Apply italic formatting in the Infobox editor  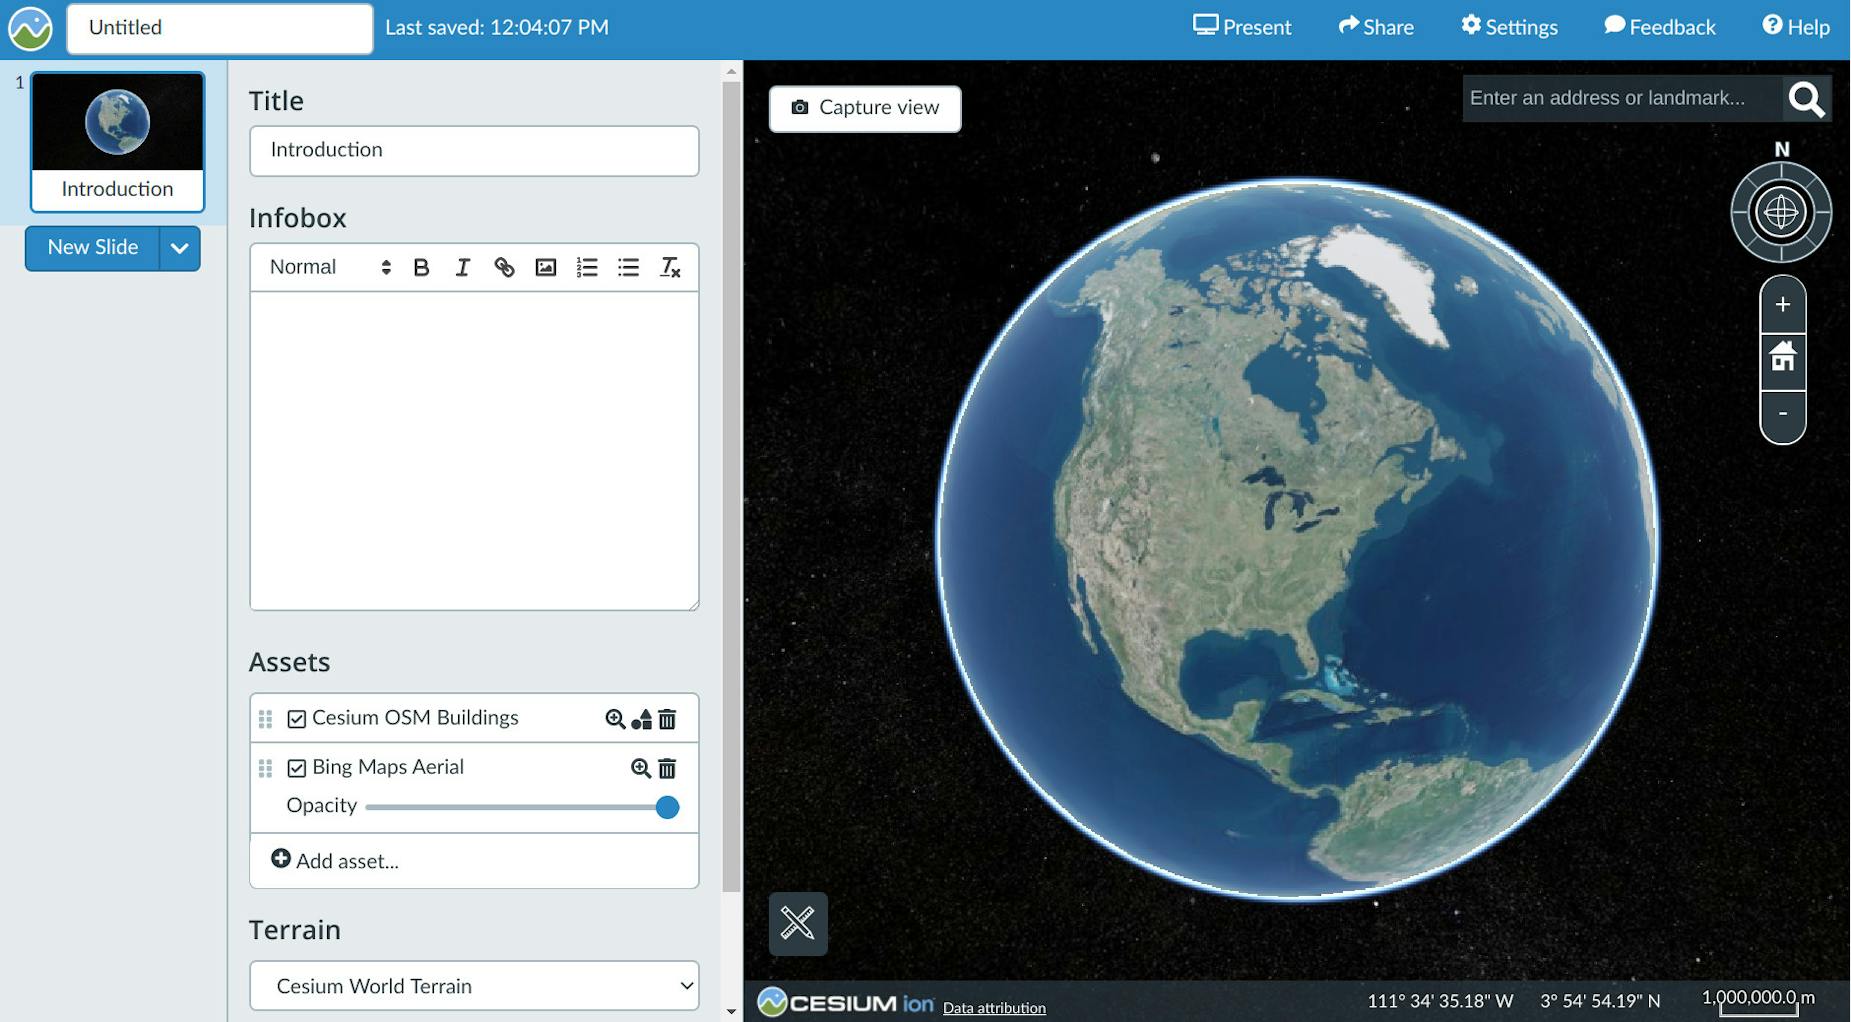click(462, 267)
